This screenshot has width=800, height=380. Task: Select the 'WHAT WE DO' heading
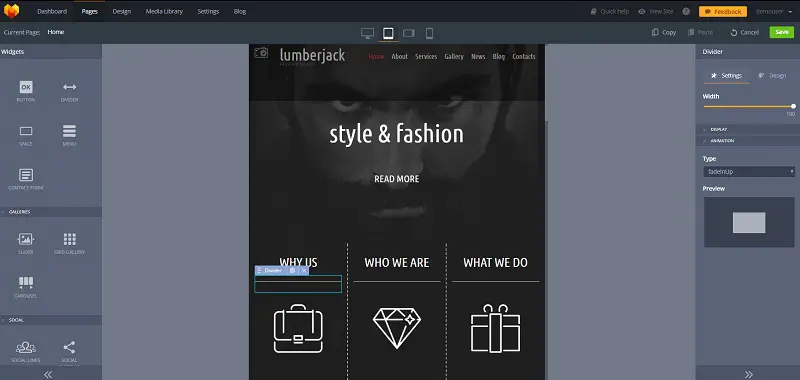click(x=495, y=263)
